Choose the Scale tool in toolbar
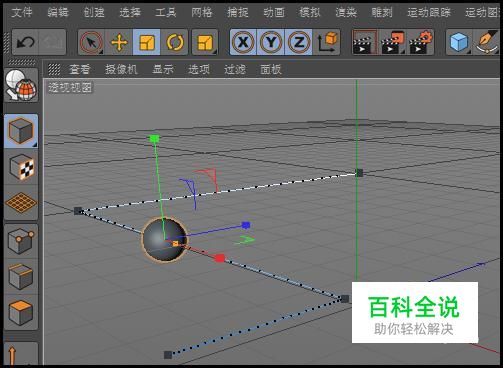This screenshot has height=368, width=503. [147, 42]
